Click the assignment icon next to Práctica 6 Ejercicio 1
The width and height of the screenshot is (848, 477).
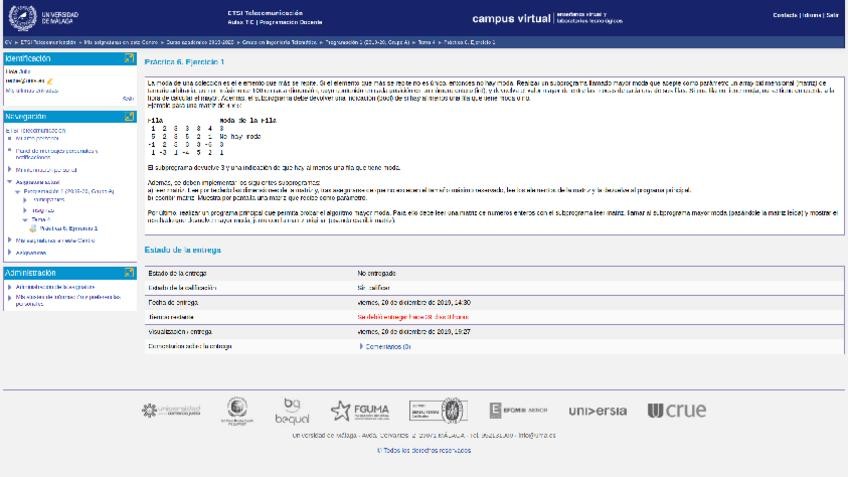tap(33, 228)
